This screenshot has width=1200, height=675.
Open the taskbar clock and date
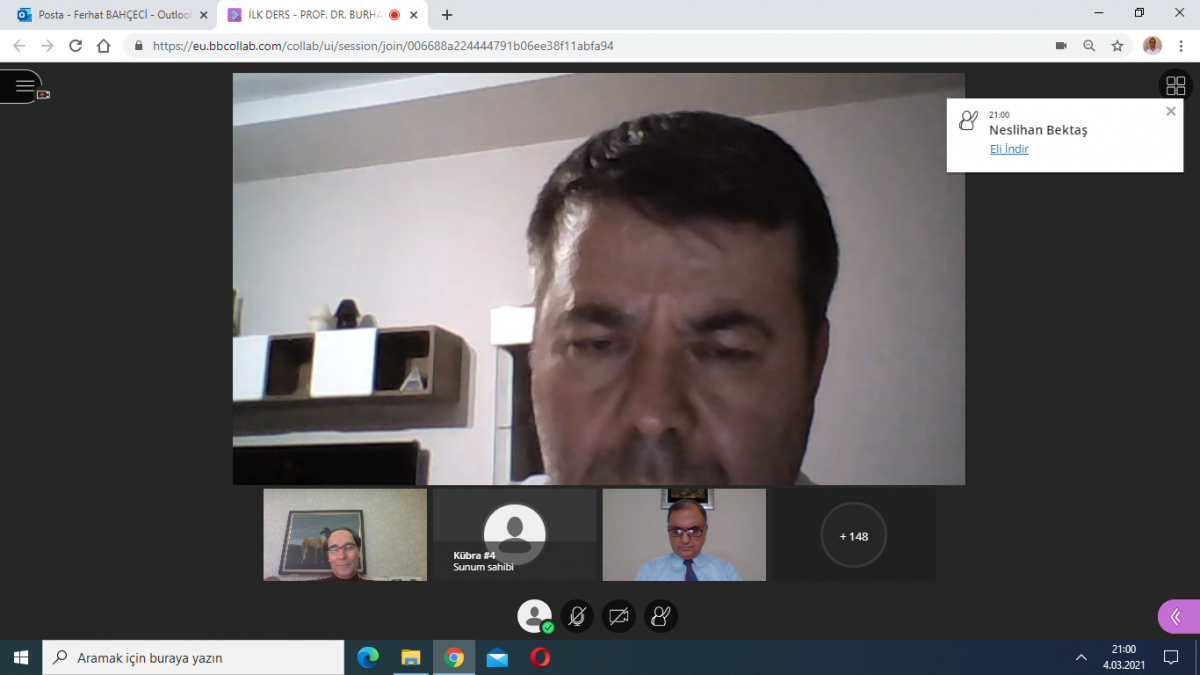tap(1123, 657)
